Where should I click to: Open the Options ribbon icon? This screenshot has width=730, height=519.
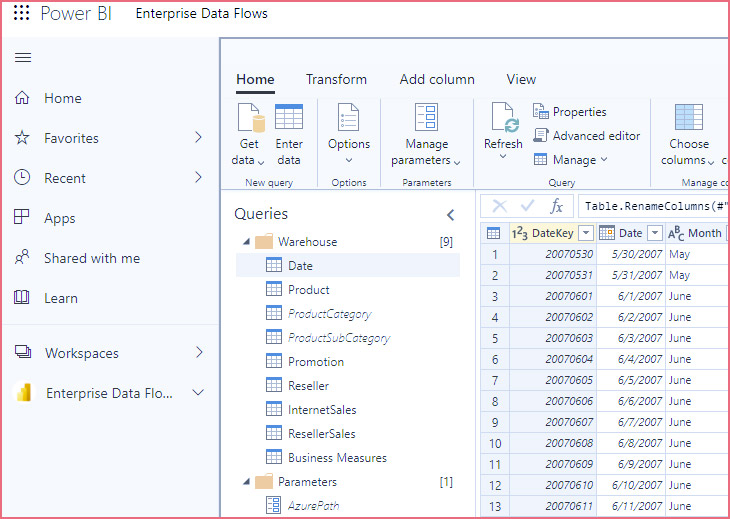348,117
